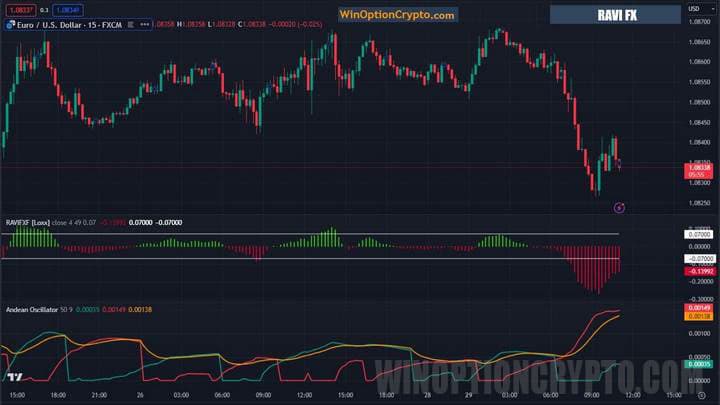Viewport: 720px width, 405px height.
Task: Click the red current price label 1.08338
Action: [698, 171]
